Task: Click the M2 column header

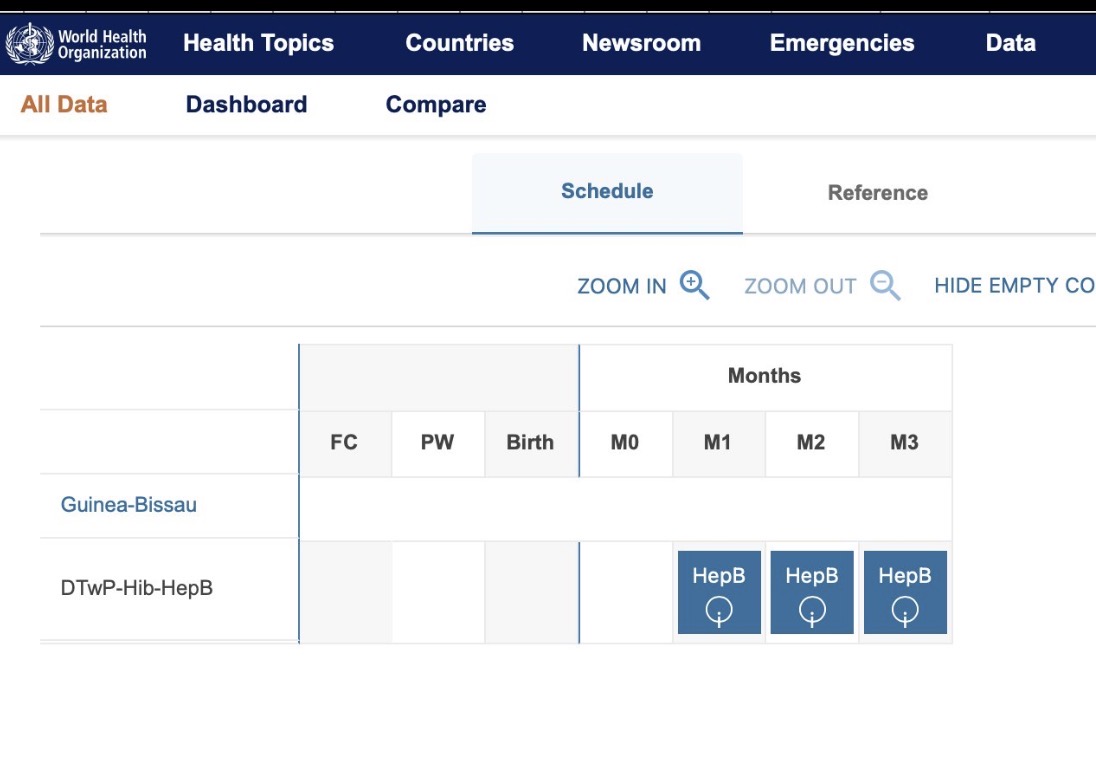Action: [x=811, y=443]
